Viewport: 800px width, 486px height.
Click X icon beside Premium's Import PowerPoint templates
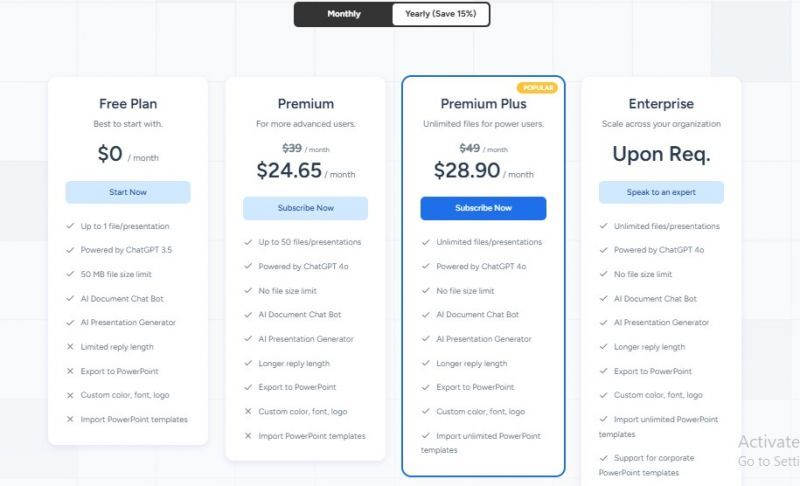pos(248,436)
